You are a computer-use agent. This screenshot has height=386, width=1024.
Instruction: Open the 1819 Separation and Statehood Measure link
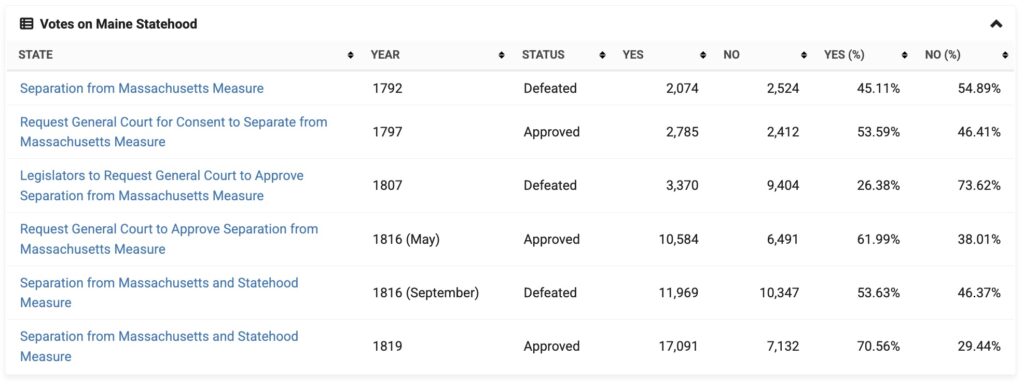coord(159,346)
